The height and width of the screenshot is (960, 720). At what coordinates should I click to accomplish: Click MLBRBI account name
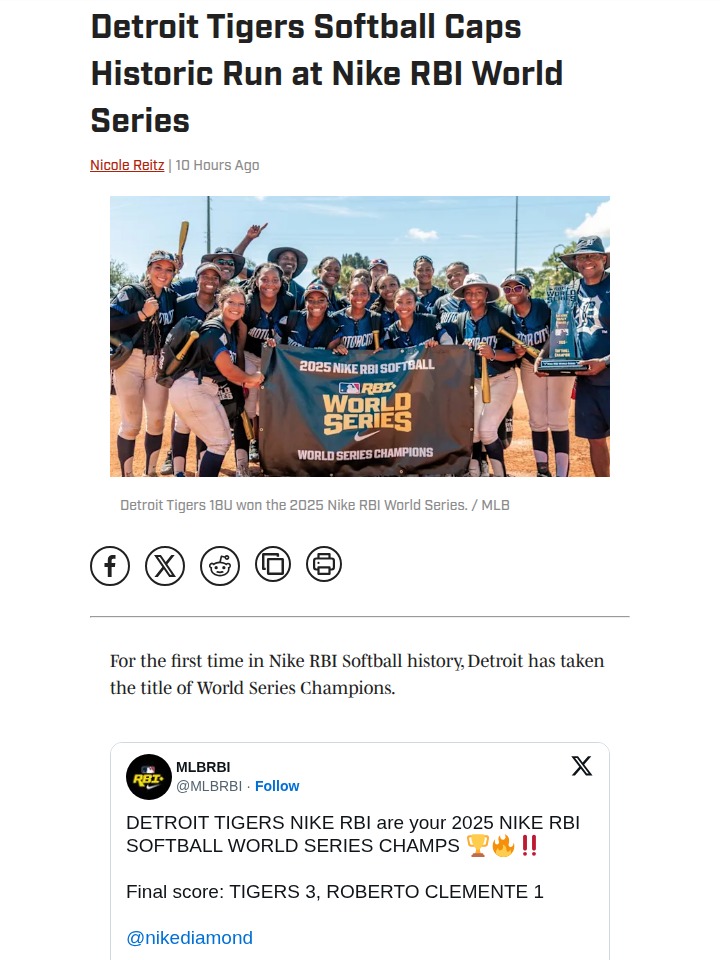(x=203, y=767)
